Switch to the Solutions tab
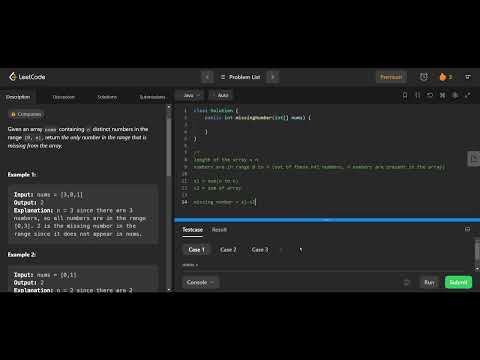480x360 pixels. coord(107,97)
